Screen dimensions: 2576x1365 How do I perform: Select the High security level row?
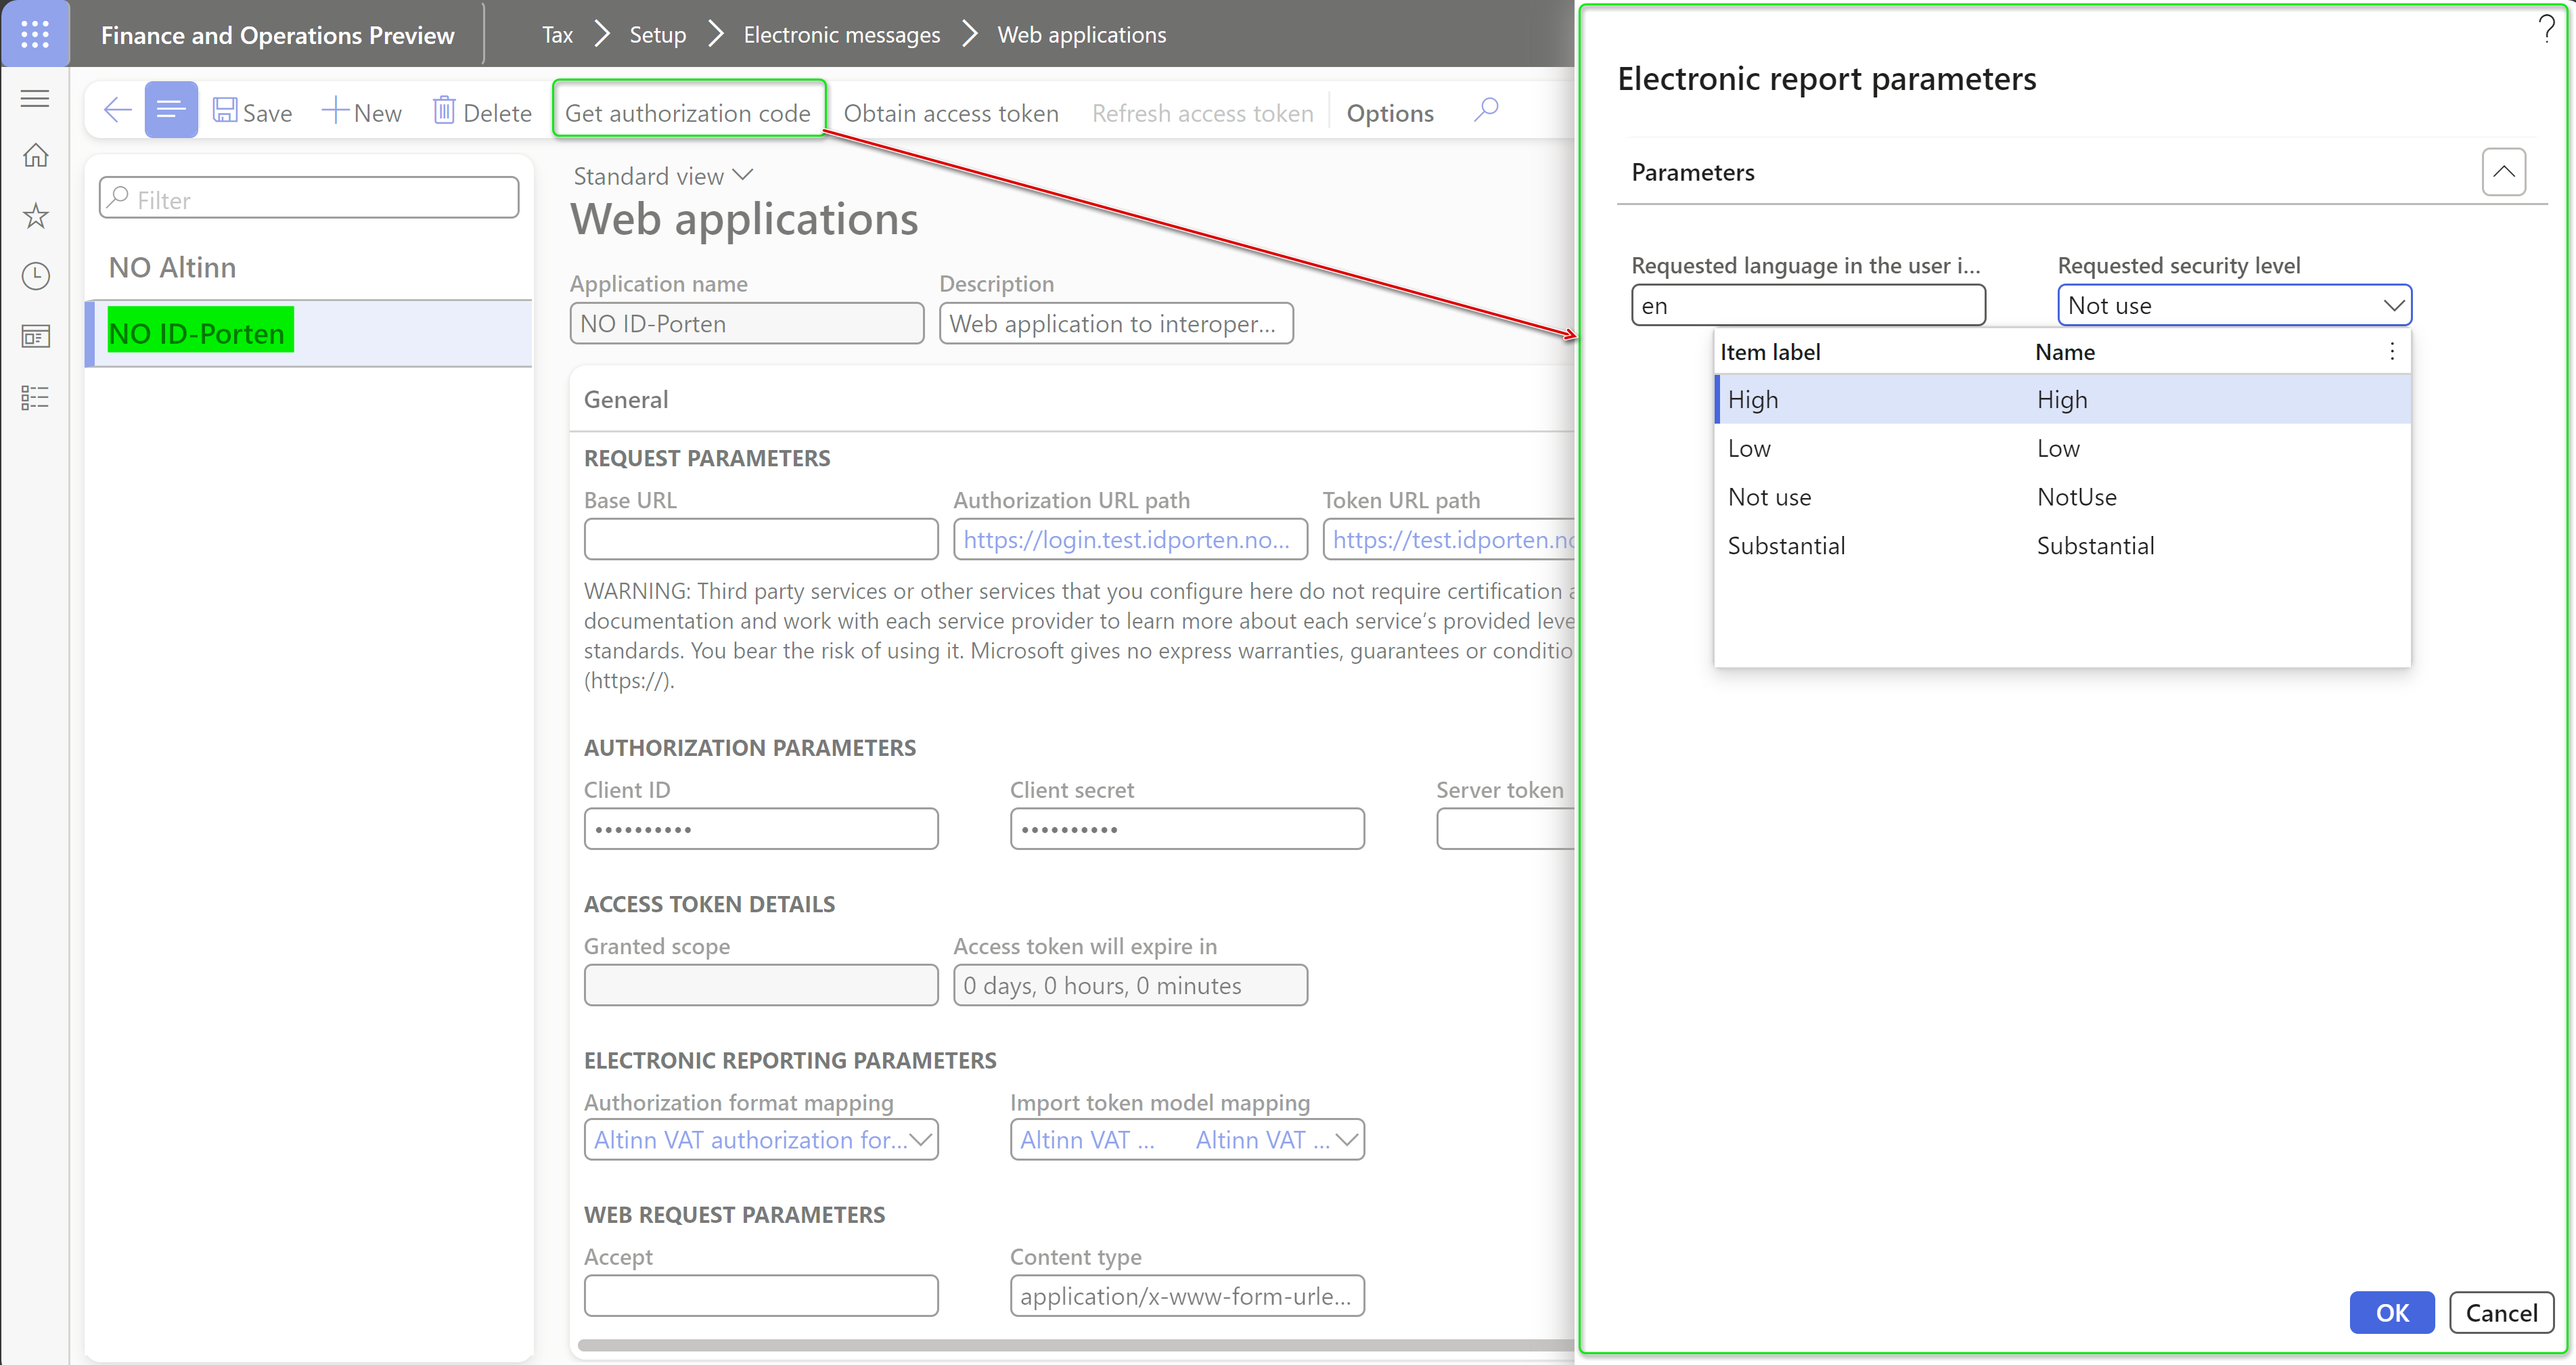coord(2062,399)
